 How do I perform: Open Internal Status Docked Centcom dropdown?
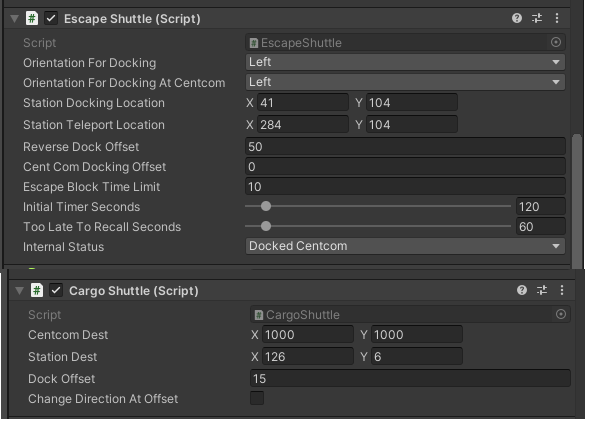point(405,246)
